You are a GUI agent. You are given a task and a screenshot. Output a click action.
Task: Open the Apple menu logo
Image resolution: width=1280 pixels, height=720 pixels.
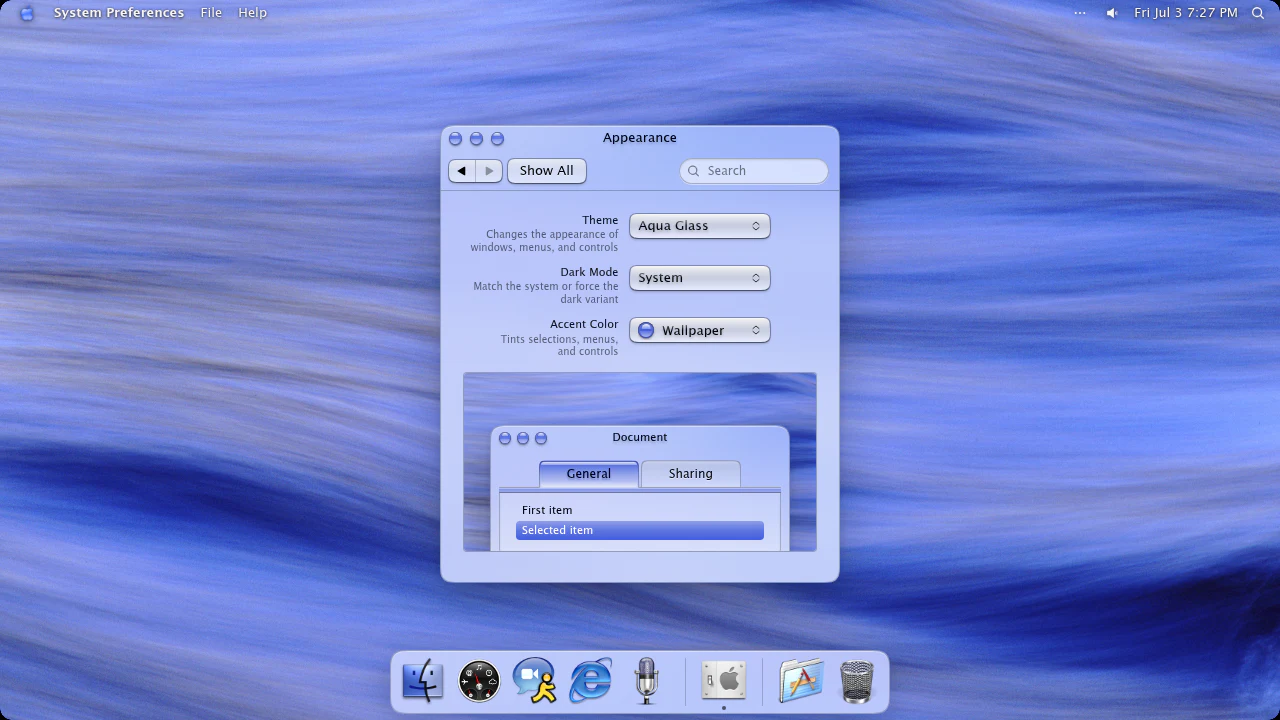(x=27, y=13)
